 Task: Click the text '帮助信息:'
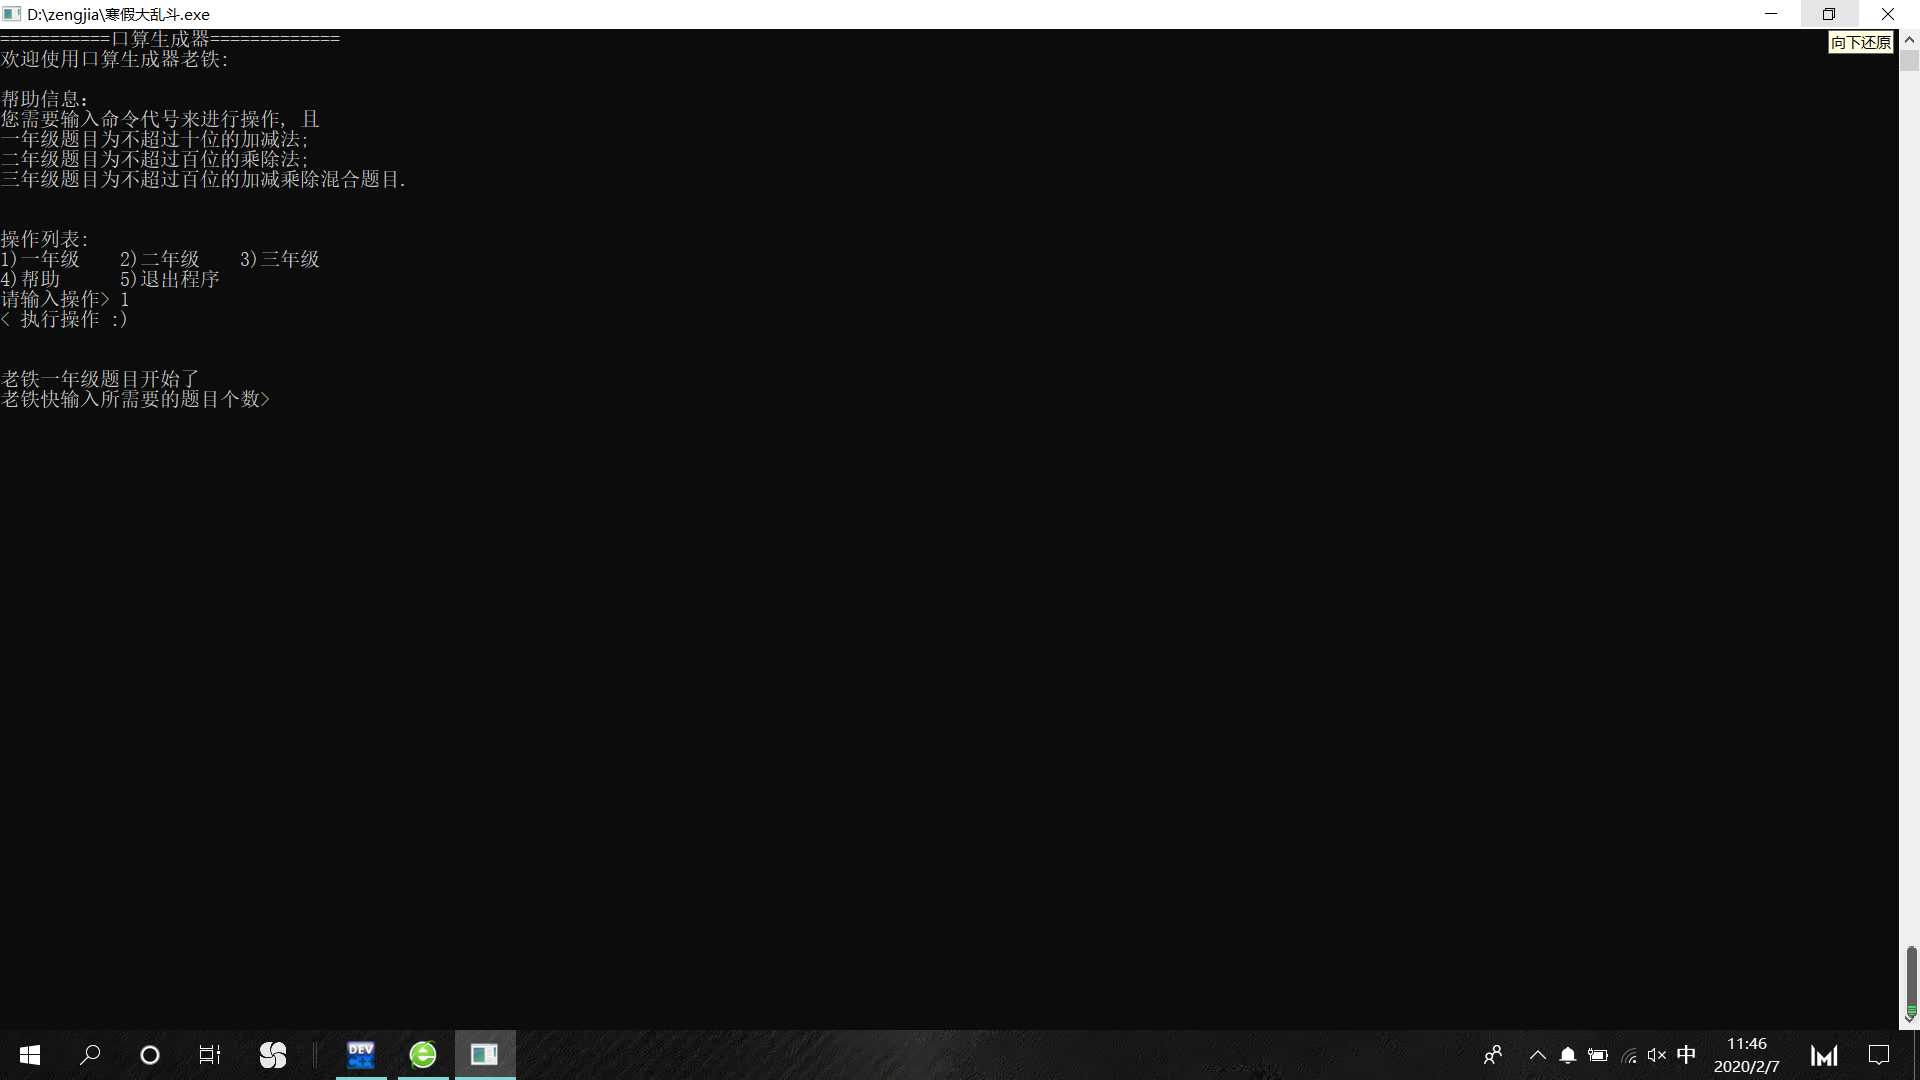pyautogui.click(x=45, y=99)
